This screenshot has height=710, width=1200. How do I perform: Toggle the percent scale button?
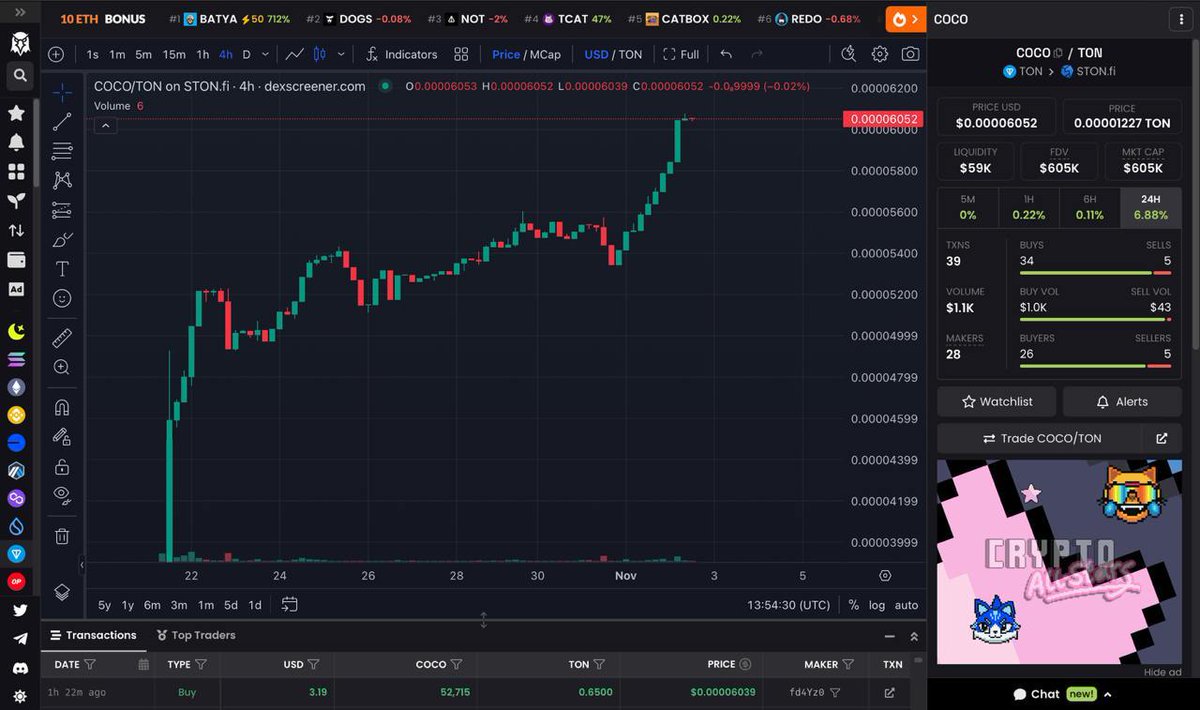(x=853, y=605)
